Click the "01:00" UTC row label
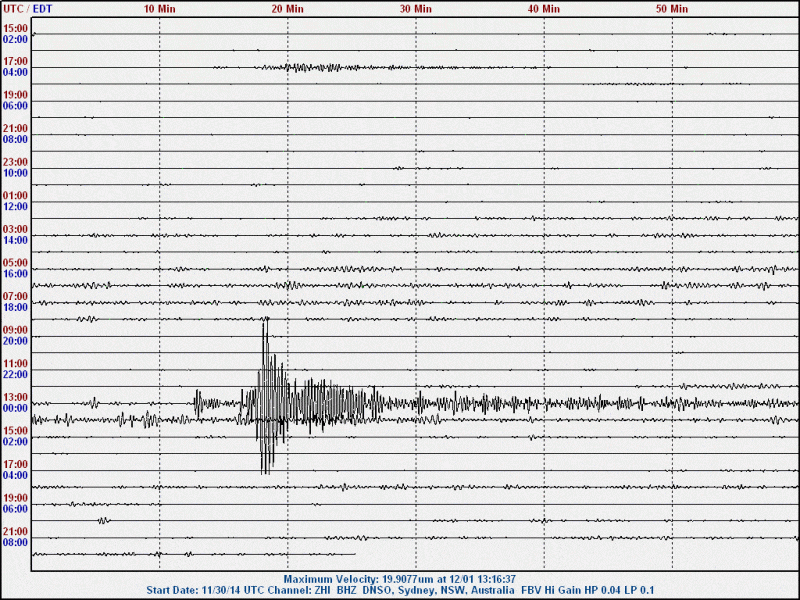The image size is (800, 600). 15,195
